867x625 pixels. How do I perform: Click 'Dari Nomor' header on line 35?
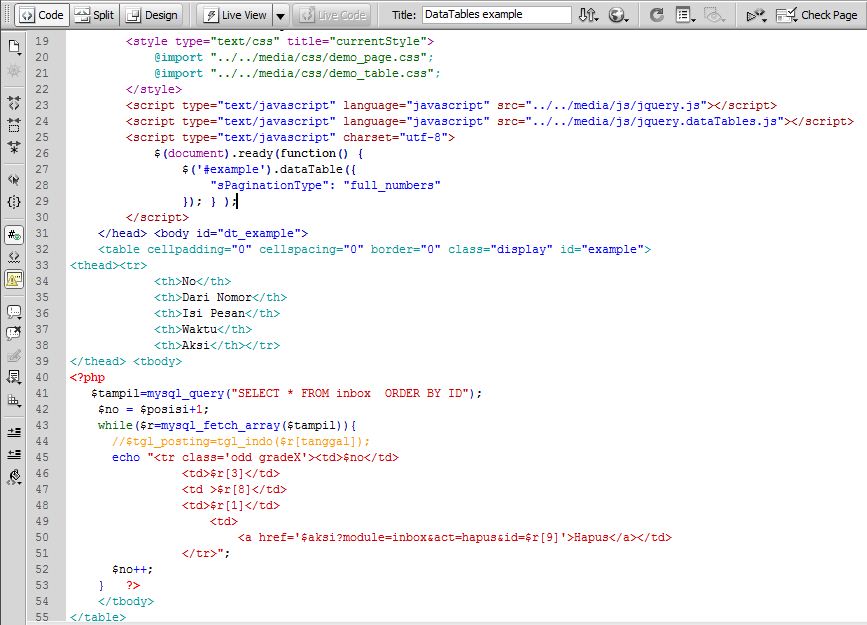pos(217,297)
